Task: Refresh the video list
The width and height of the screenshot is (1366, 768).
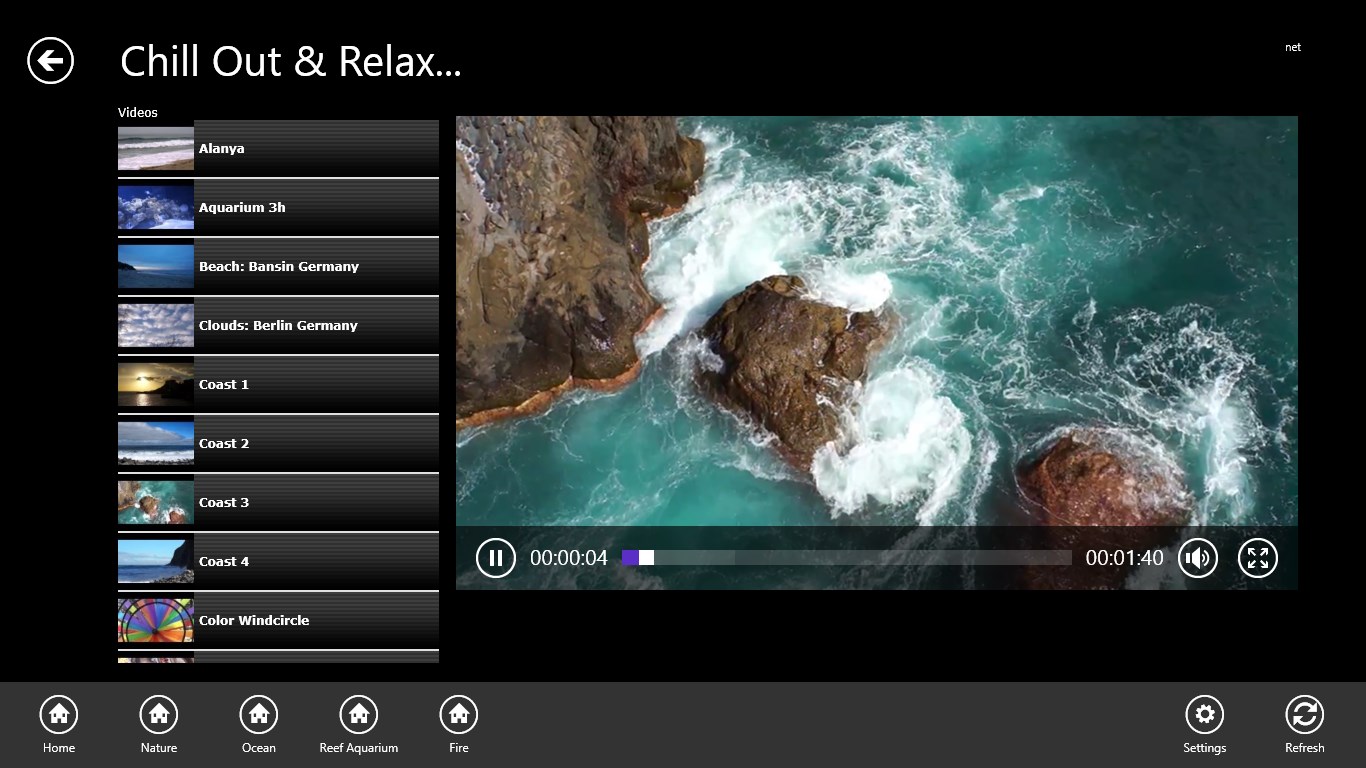Action: pos(1304,715)
